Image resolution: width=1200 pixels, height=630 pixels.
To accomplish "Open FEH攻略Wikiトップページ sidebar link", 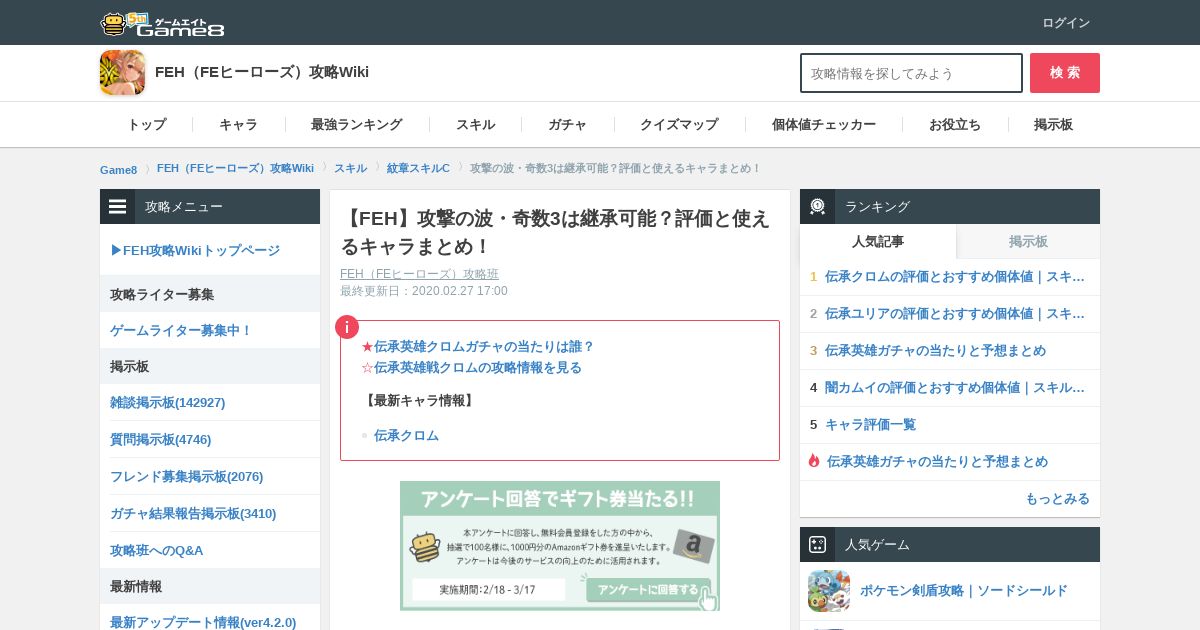I will pos(195,250).
